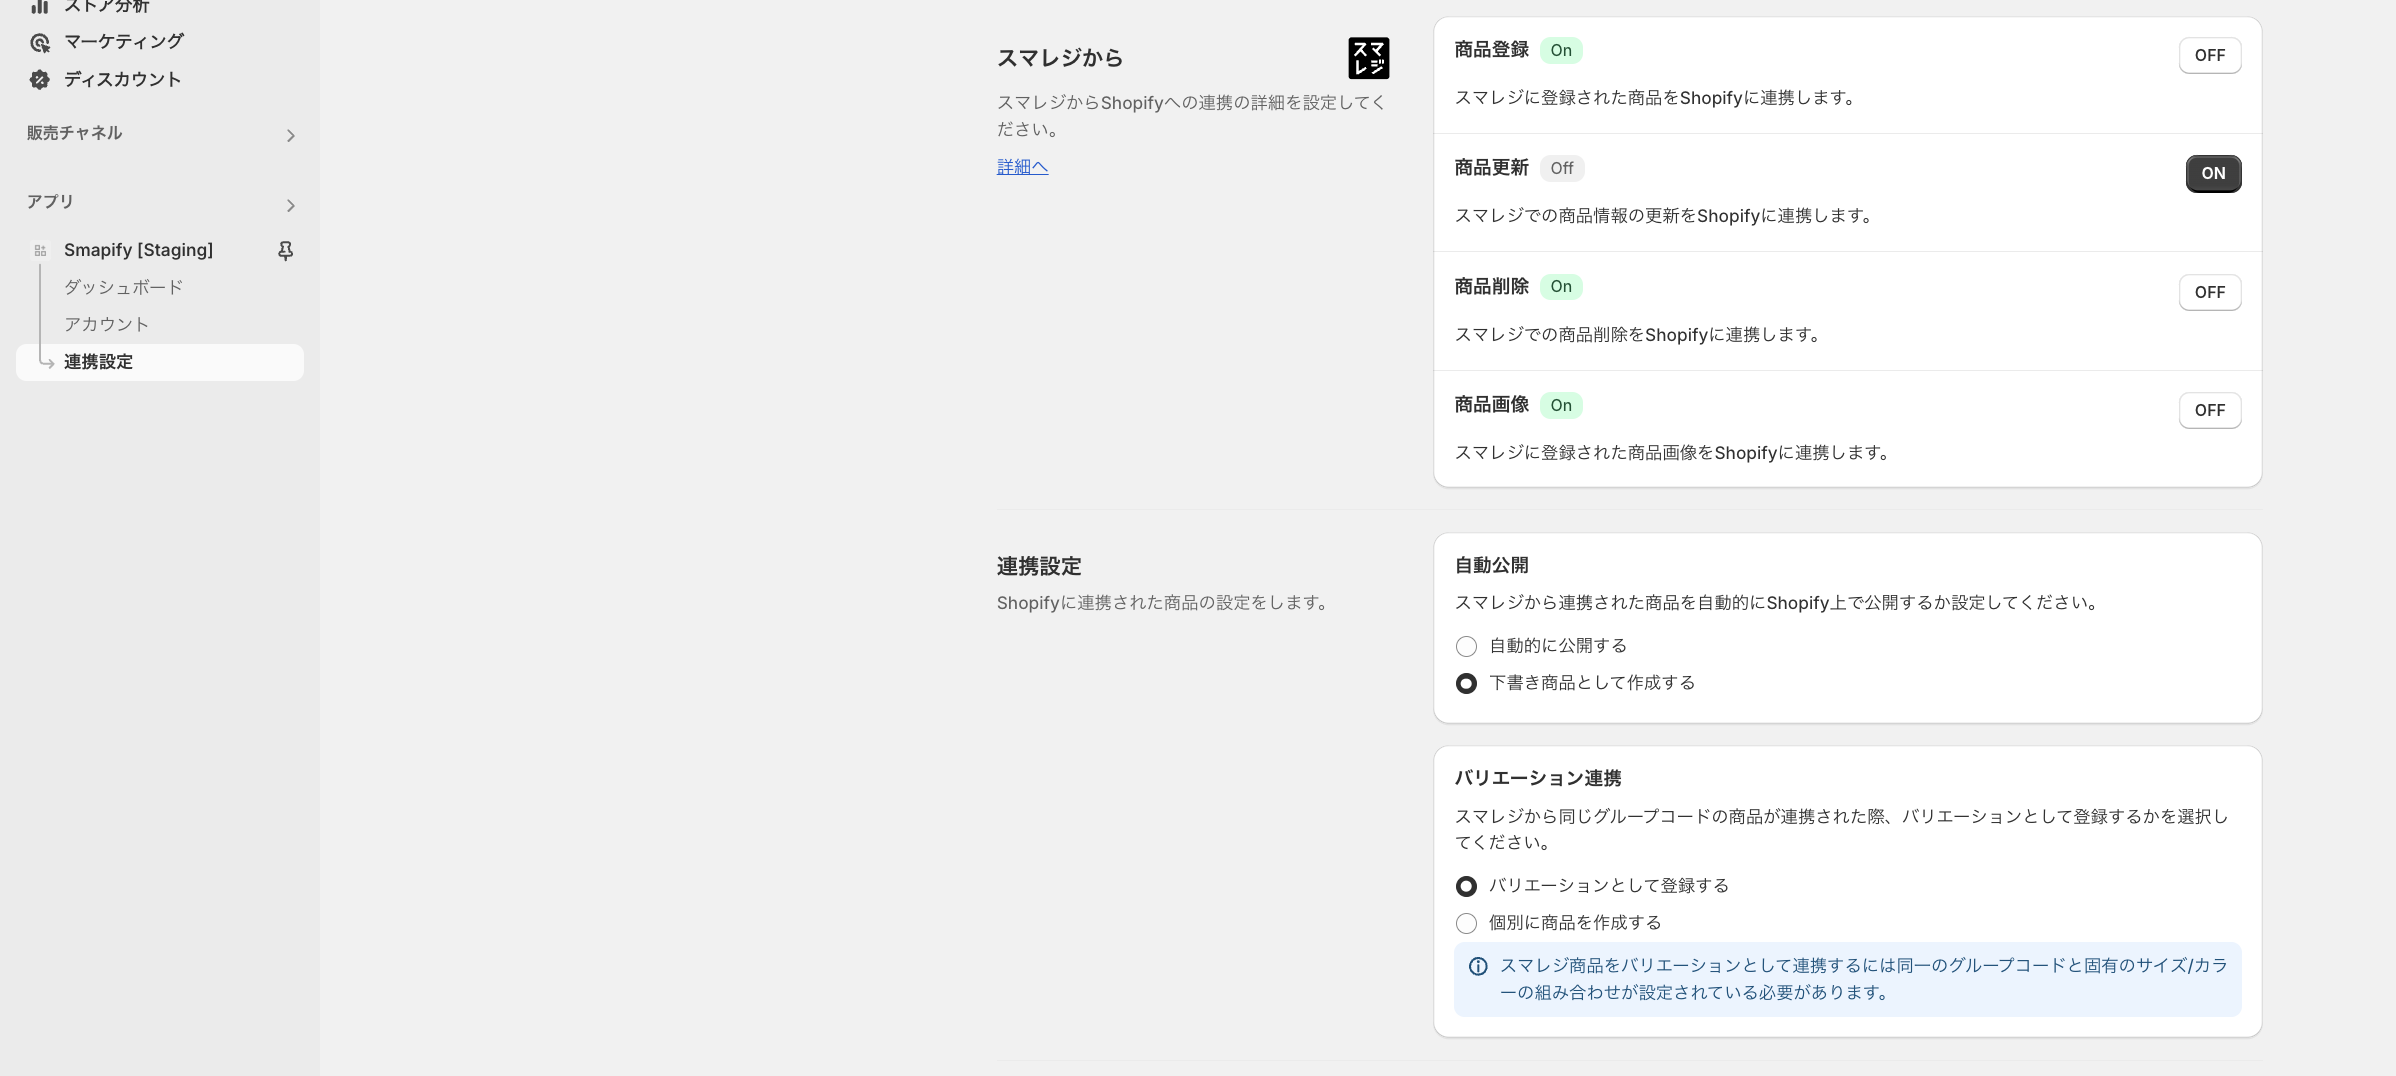
Task: Click the スマレジから heading
Action: point(1060,58)
